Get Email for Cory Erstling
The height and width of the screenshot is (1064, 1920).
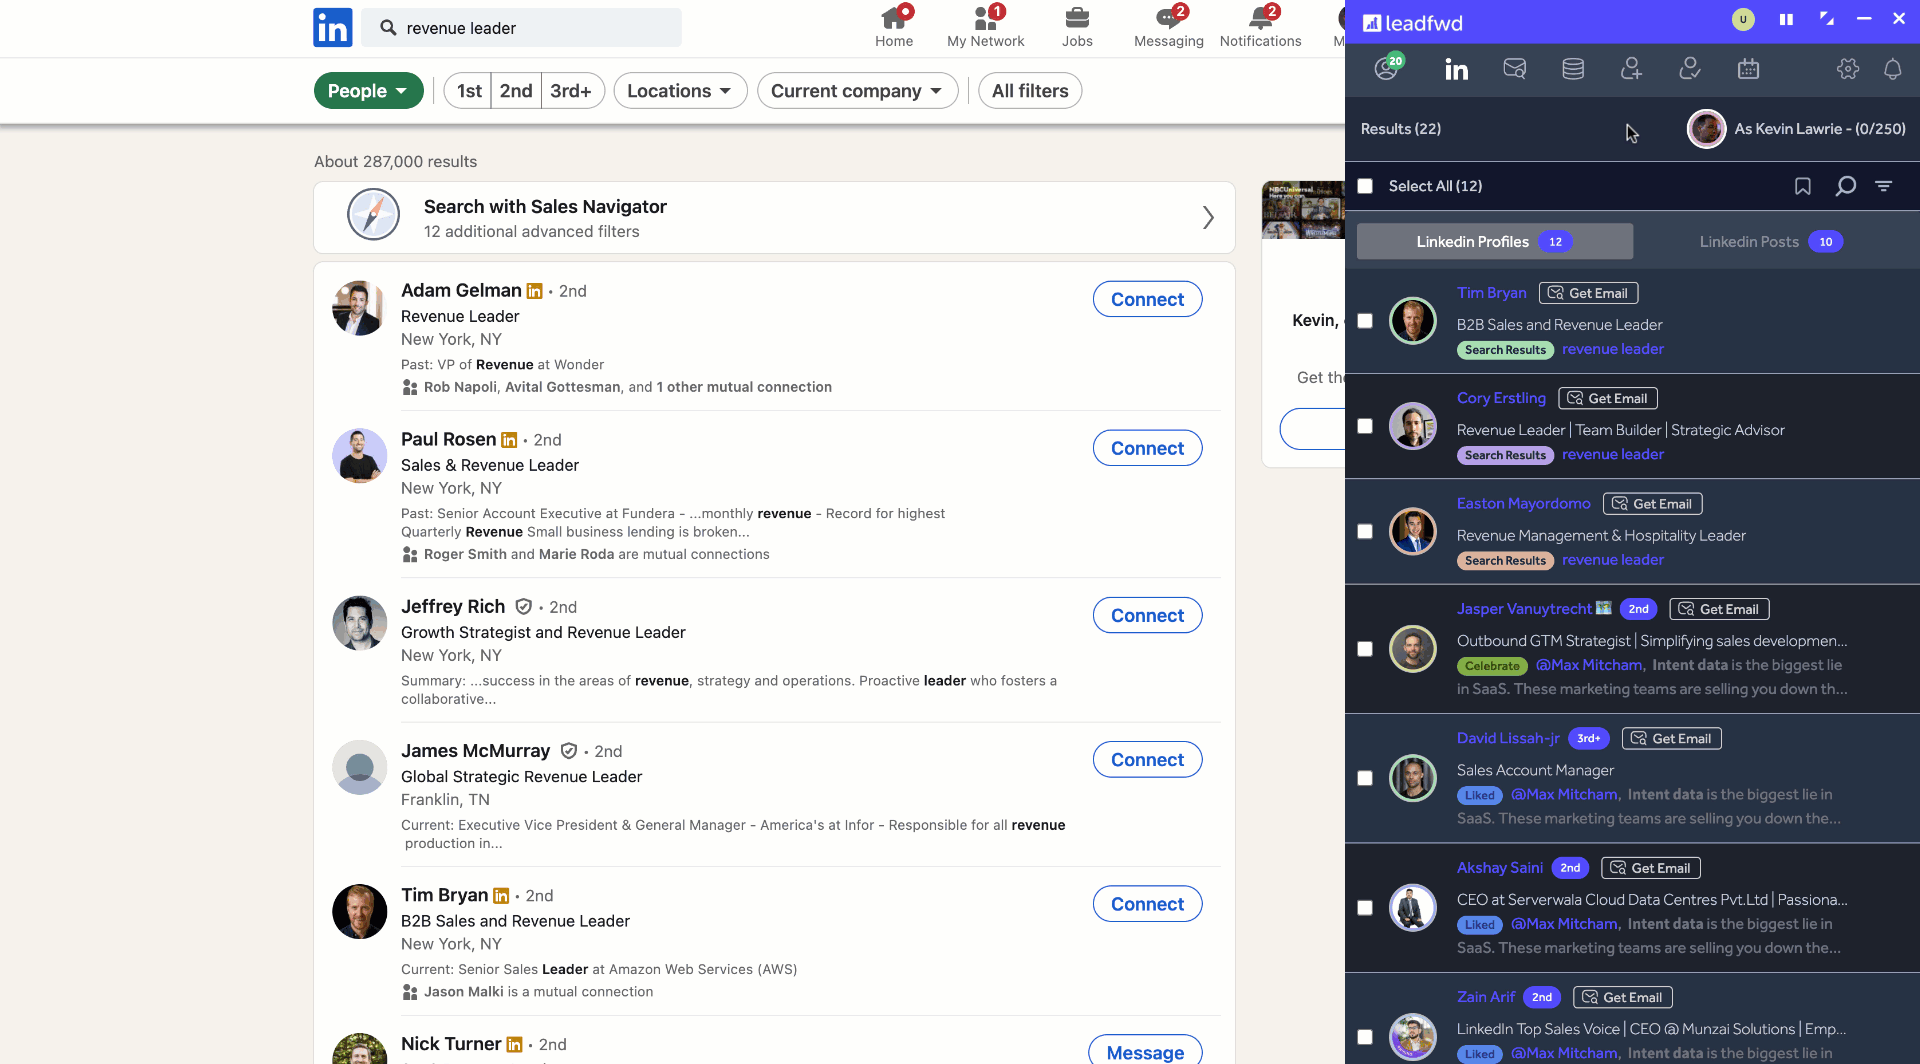pyautogui.click(x=1608, y=398)
